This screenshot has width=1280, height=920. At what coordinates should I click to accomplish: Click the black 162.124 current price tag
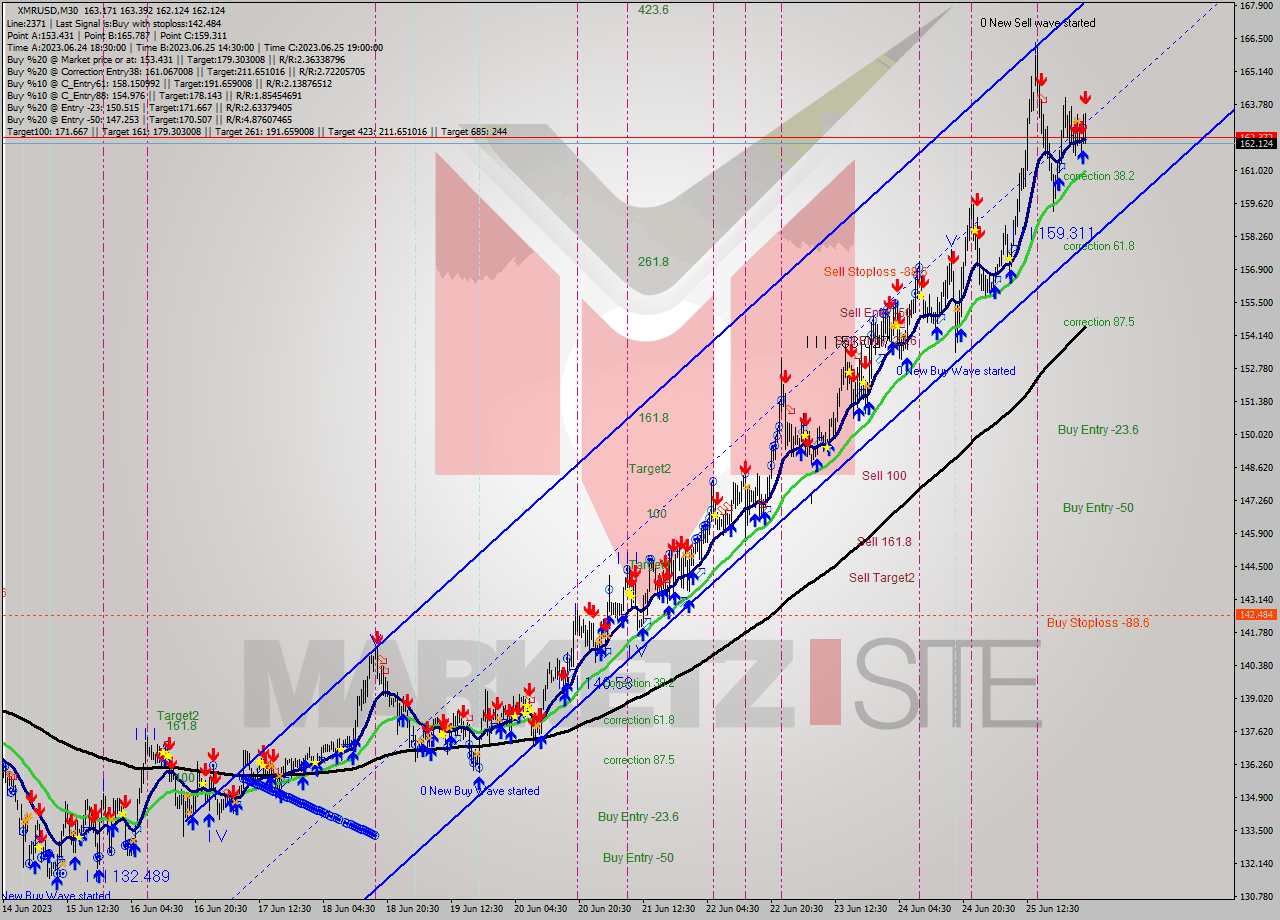click(1257, 144)
